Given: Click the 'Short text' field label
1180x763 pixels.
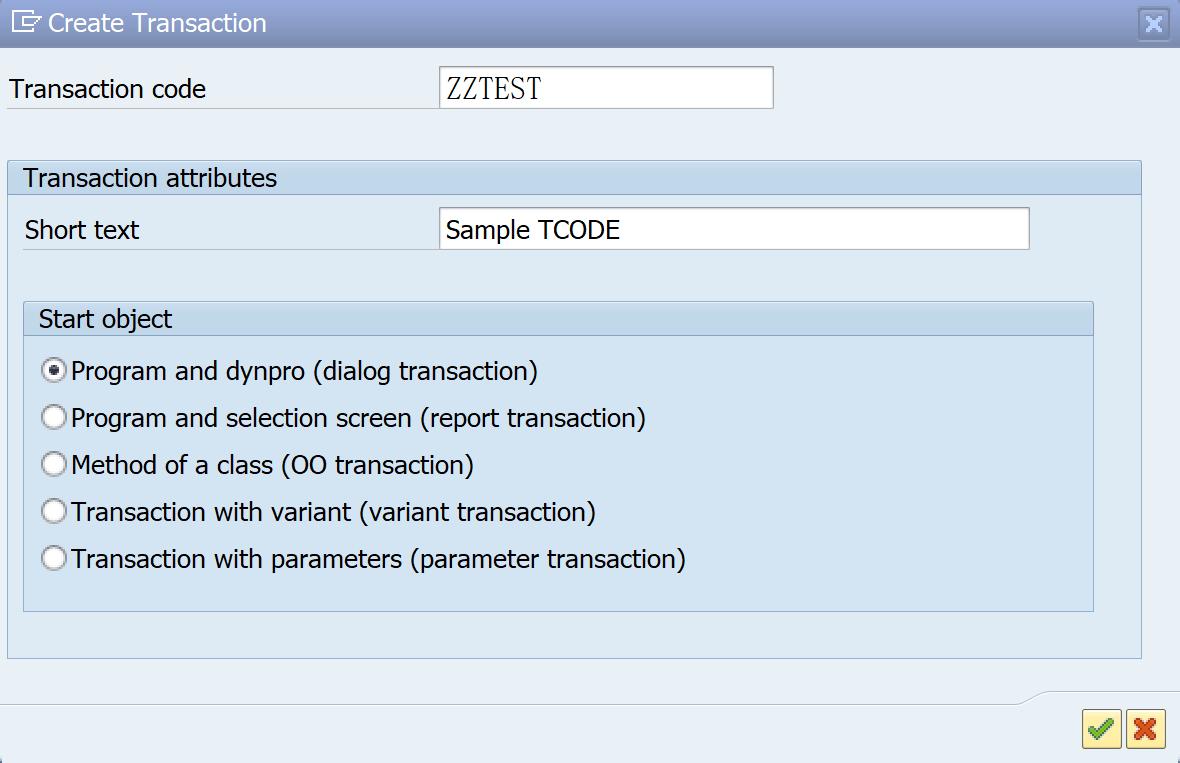Looking at the screenshot, I should (82, 230).
